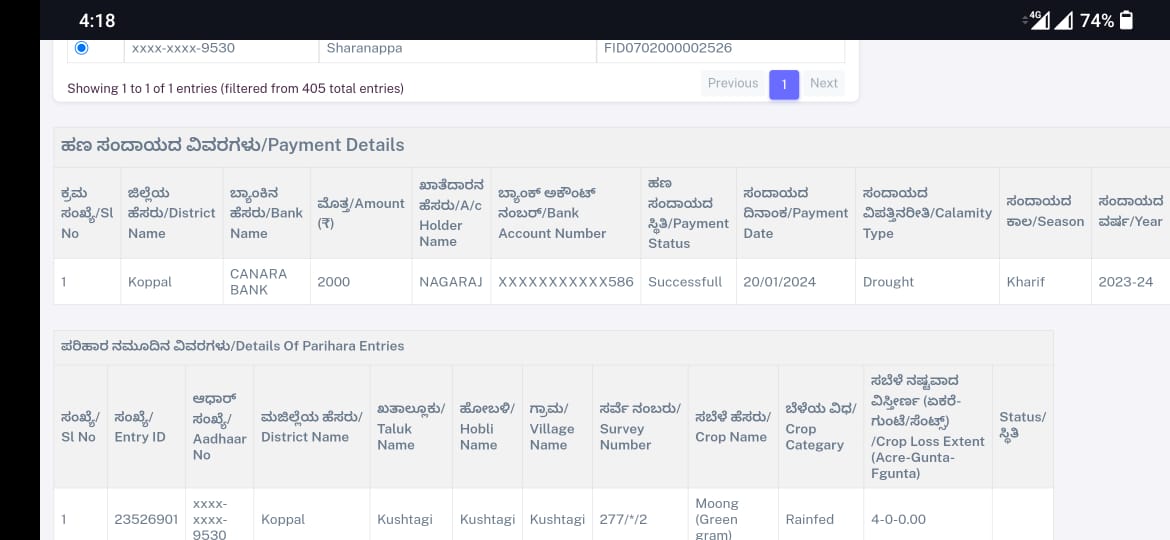Tap the battery icon in status bar
1170x540 pixels.
click(1127, 20)
